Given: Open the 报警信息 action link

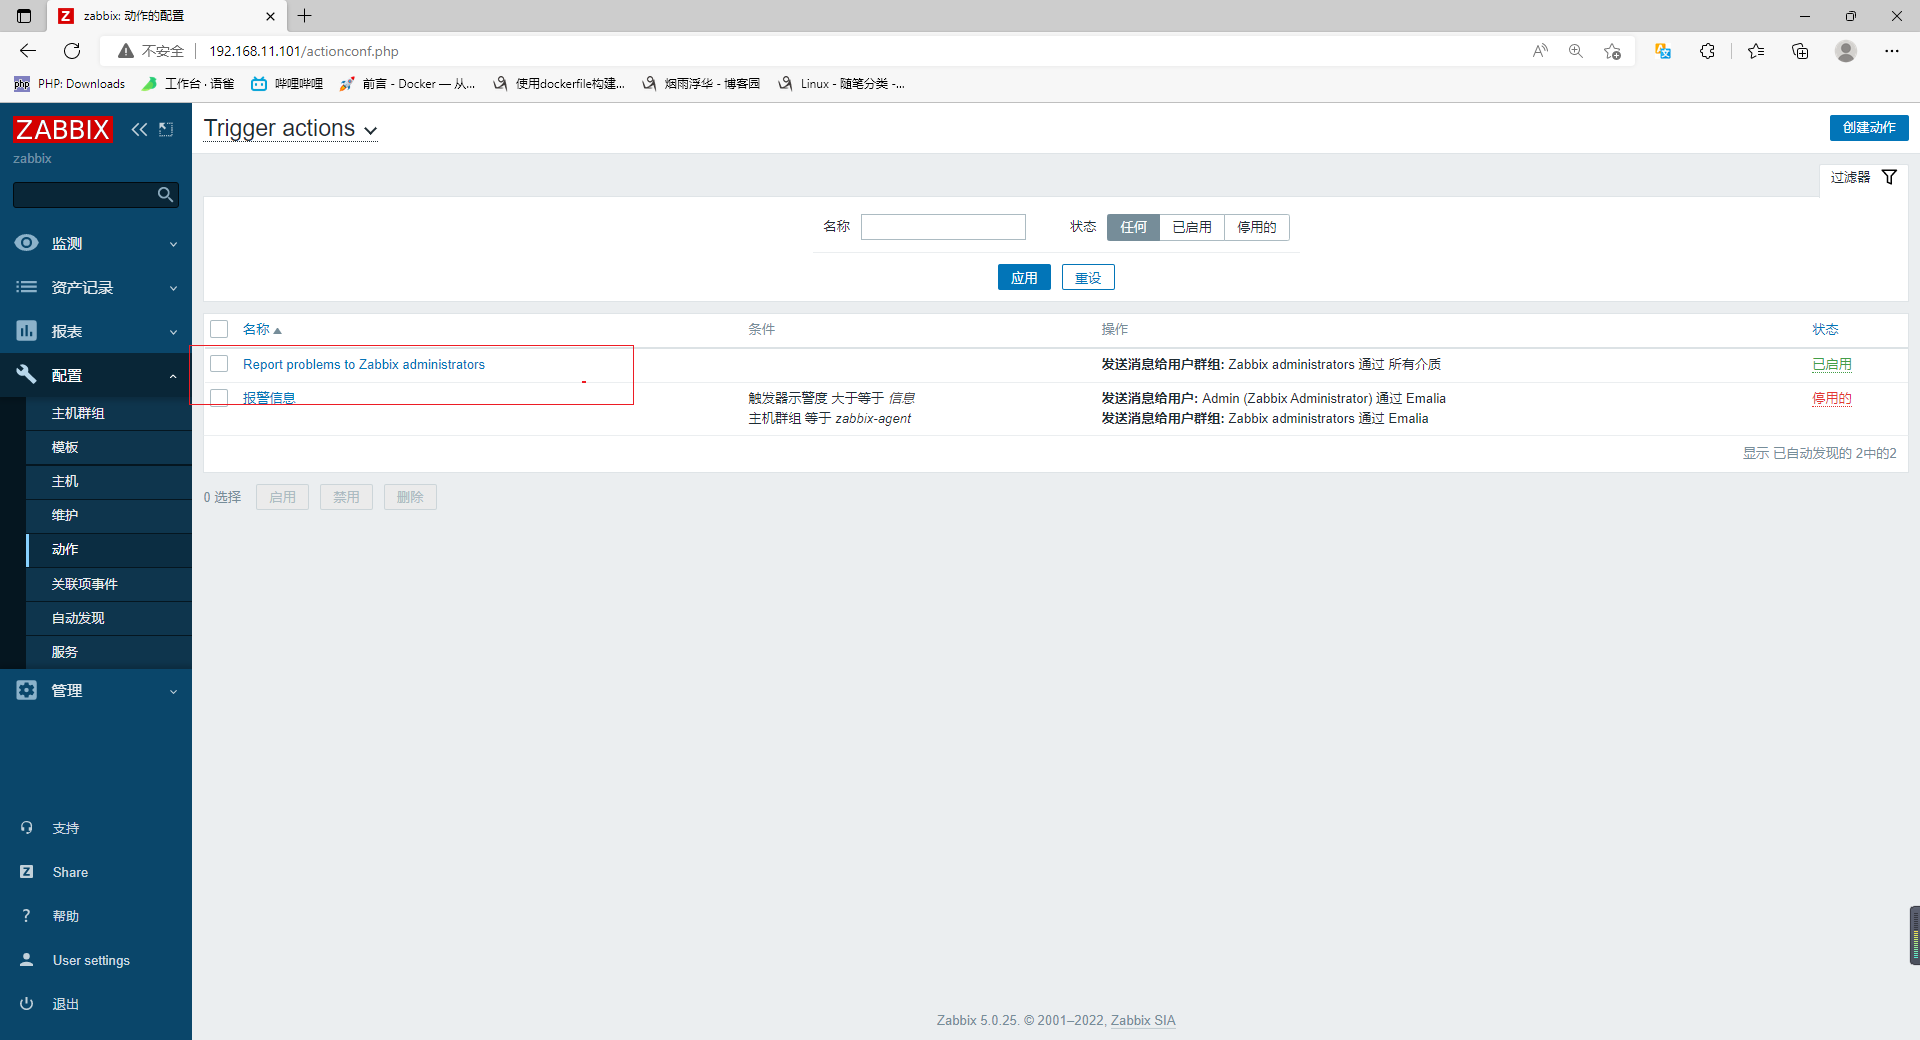Looking at the screenshot, I should coord(269,398).
